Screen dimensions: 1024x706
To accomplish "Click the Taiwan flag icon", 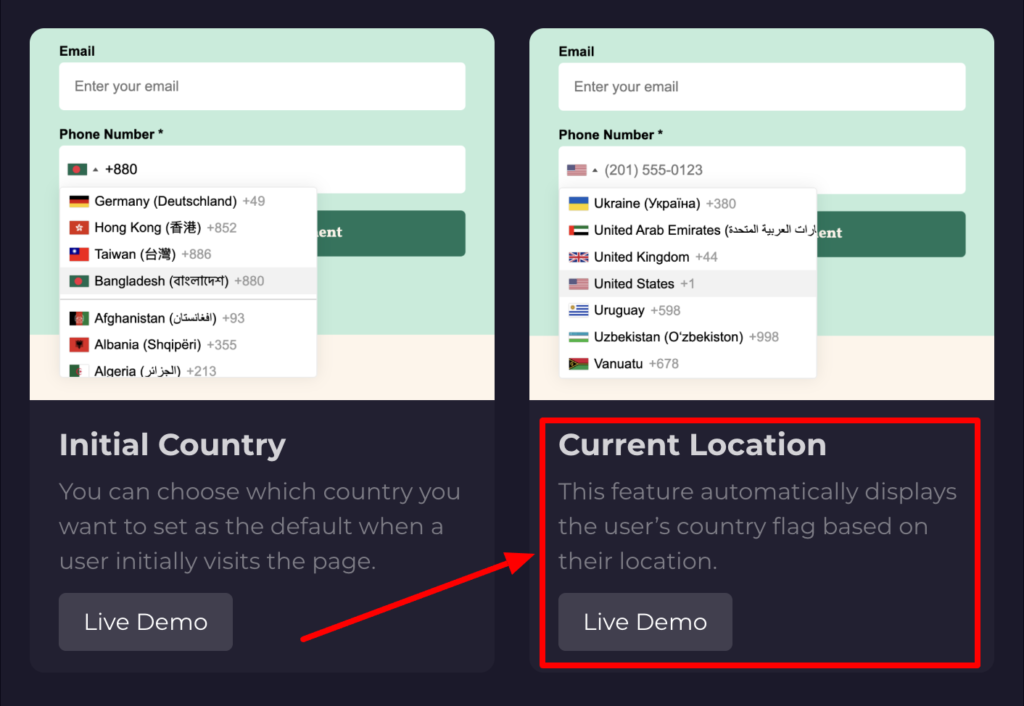I will click(79, 254).
